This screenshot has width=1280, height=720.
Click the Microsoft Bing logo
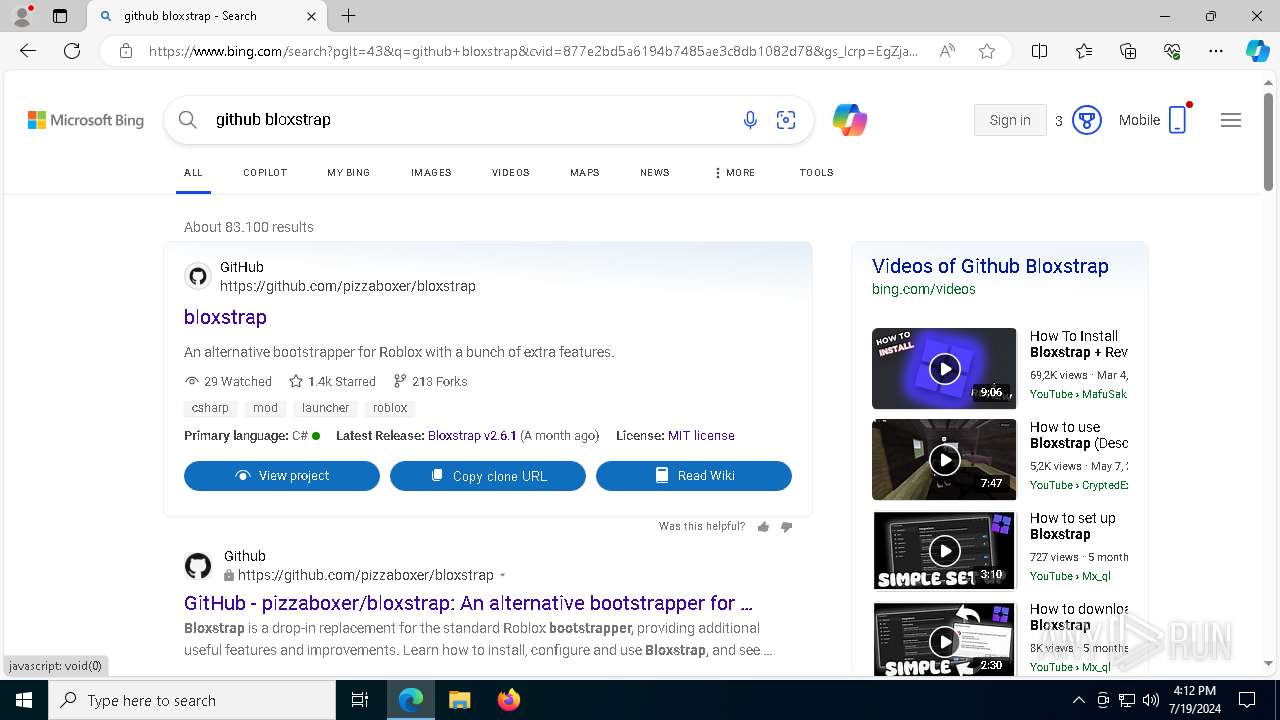[86, 120]
